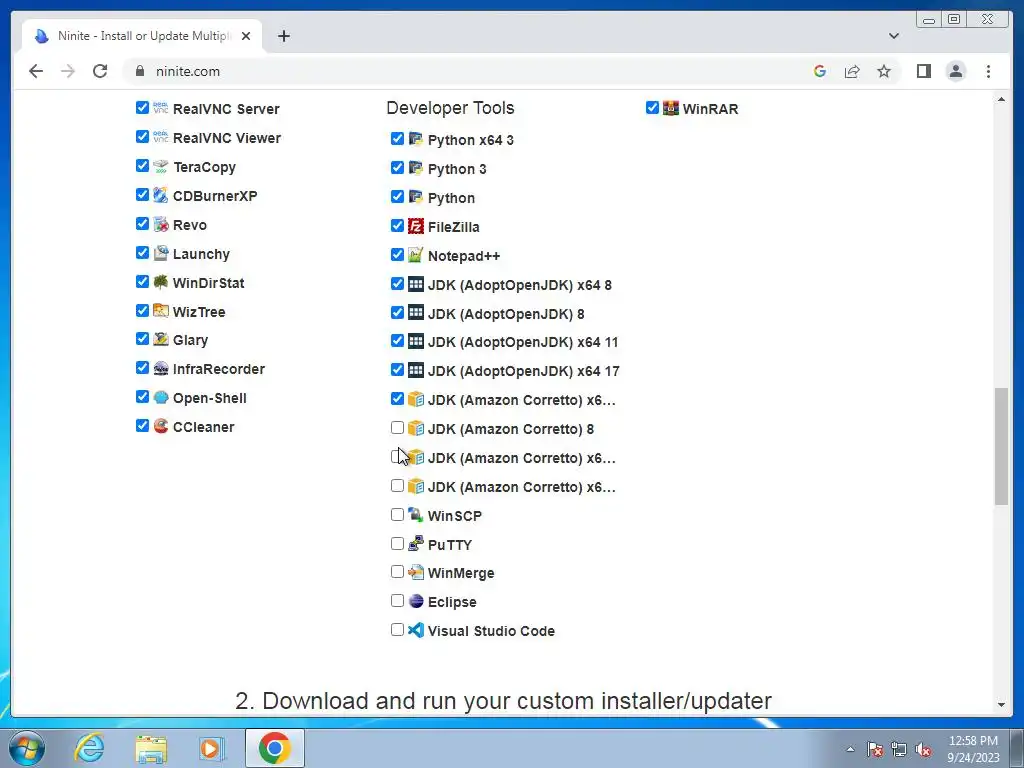Close the Ninite tab
The width and height of the screenshot is (1024, 768).
pyautogui.click(x=246, y=36)
